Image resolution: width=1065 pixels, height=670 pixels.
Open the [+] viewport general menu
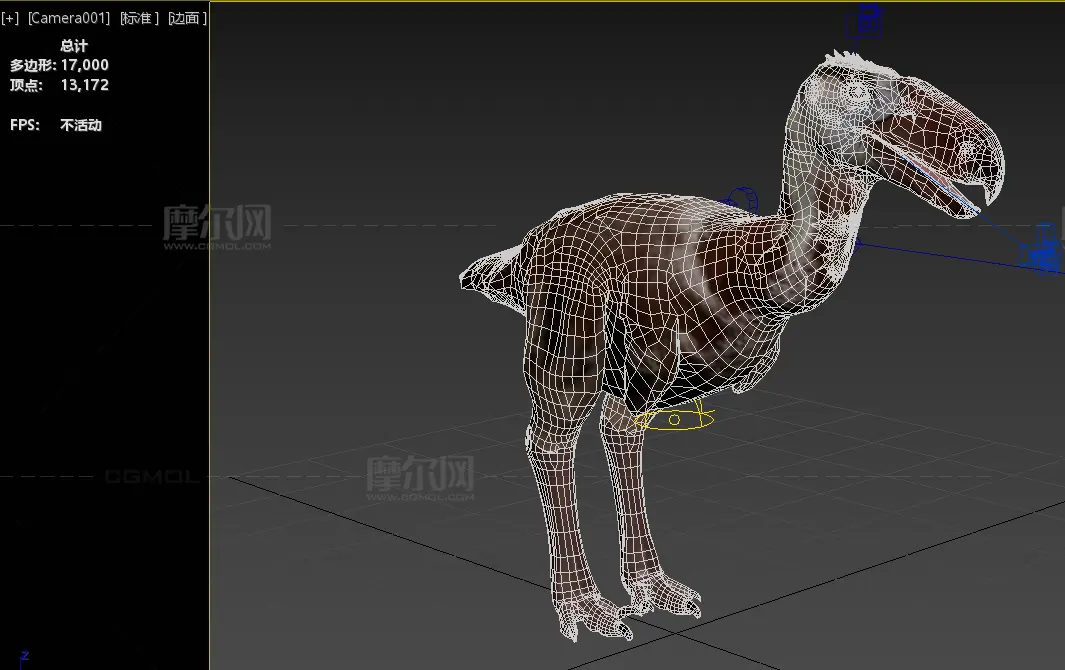click(10, 18)
